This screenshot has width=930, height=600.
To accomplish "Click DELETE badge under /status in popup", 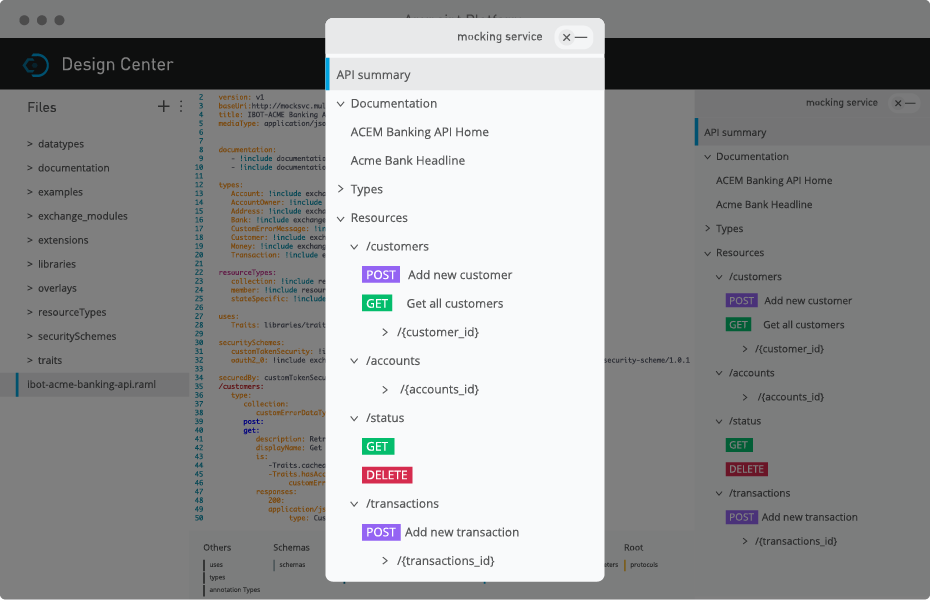I will coord(387,475).
